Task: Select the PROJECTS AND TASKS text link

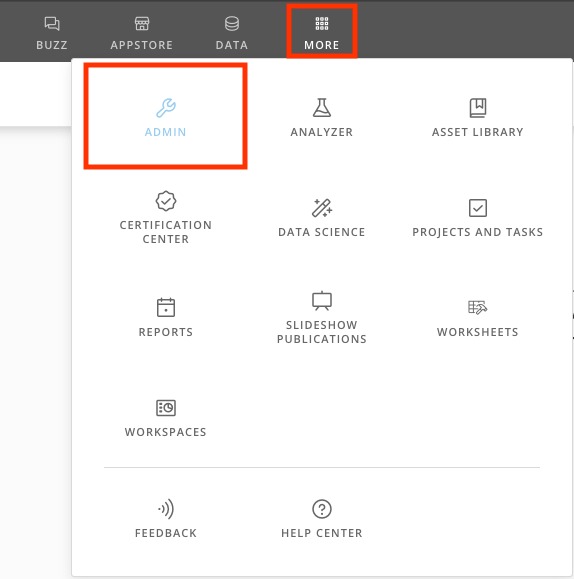Action: click(478, 232)
